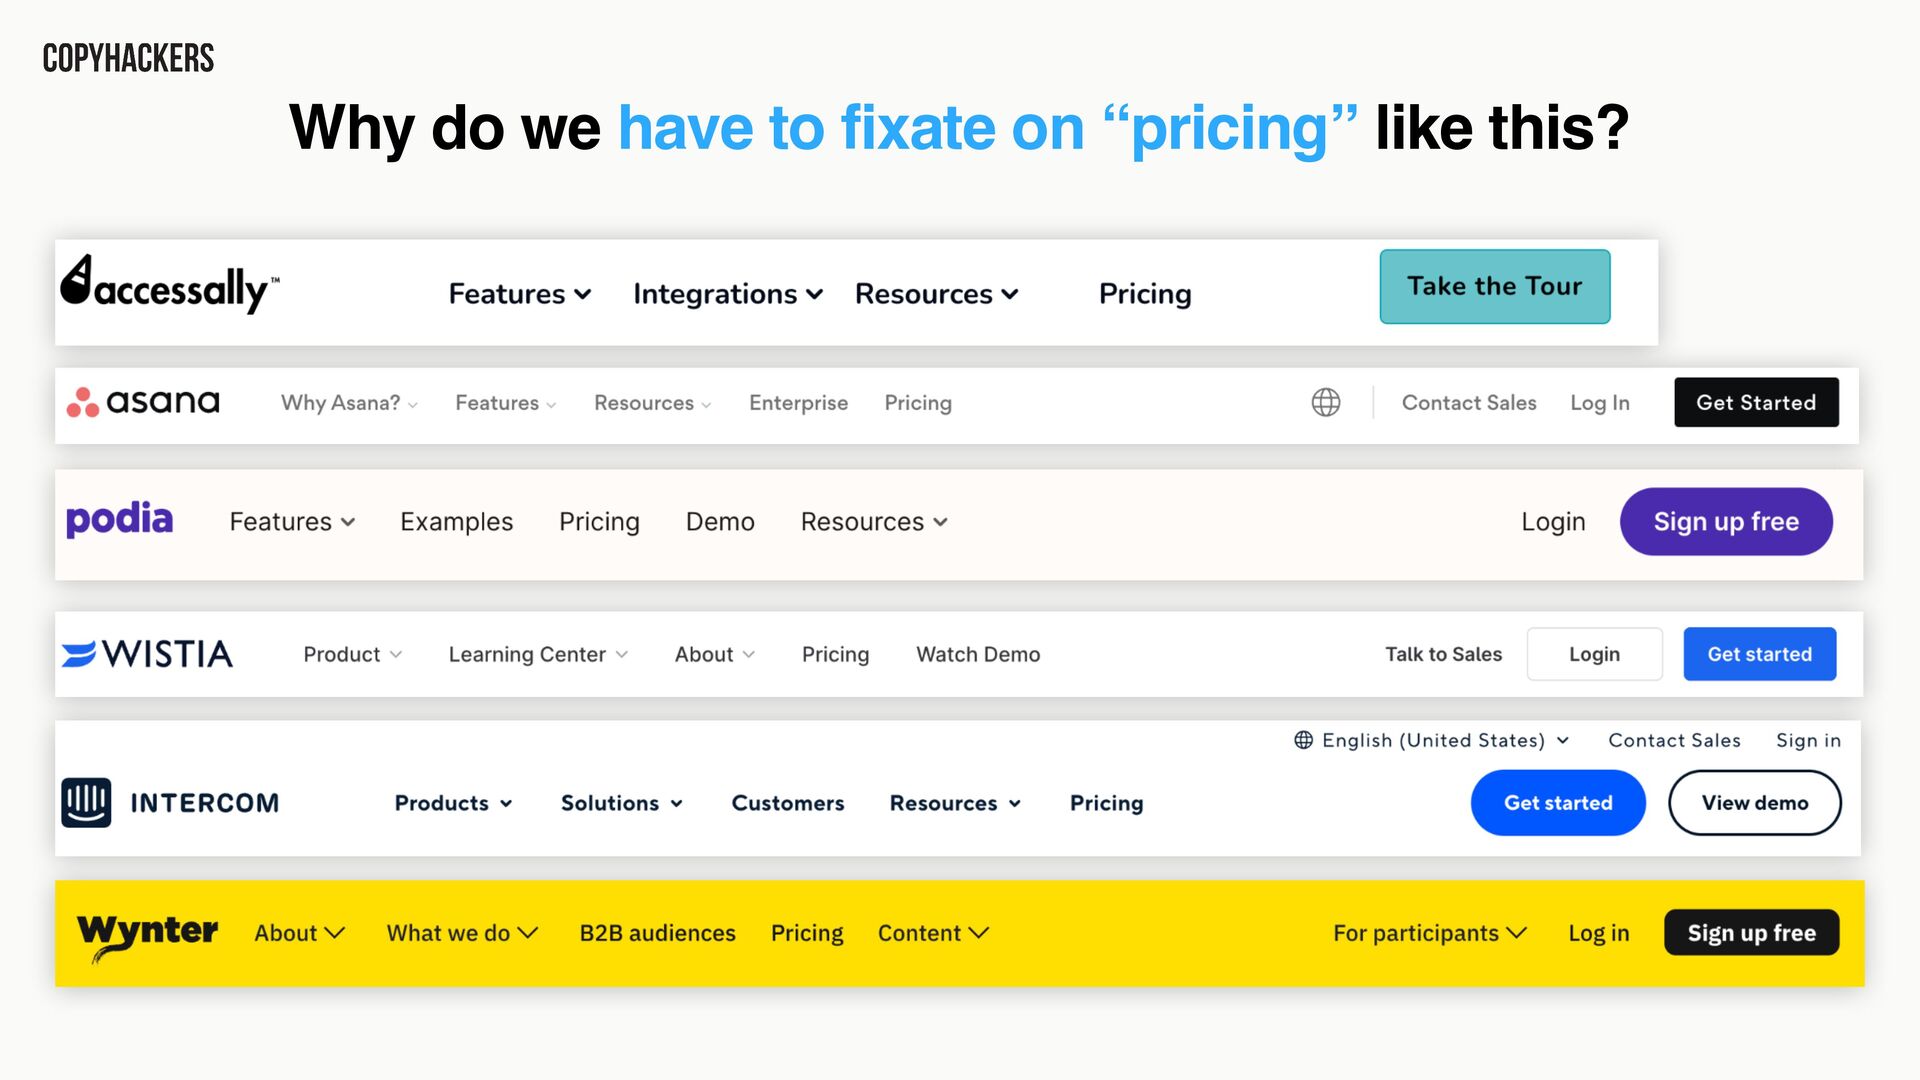Expand Wynter For participants menu

click(1430, 933)
